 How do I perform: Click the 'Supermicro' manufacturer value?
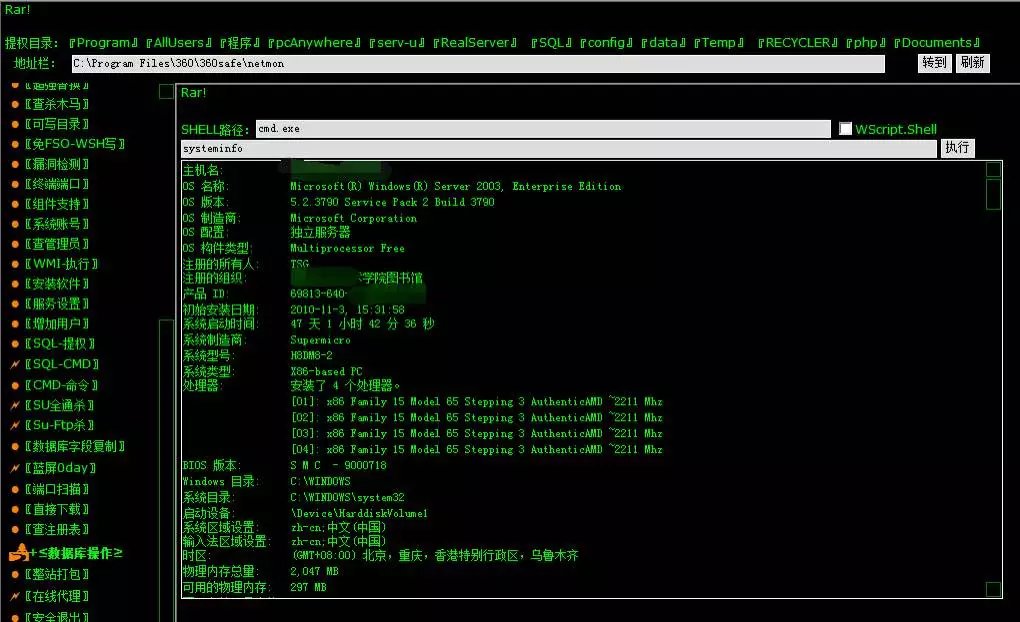320,340
